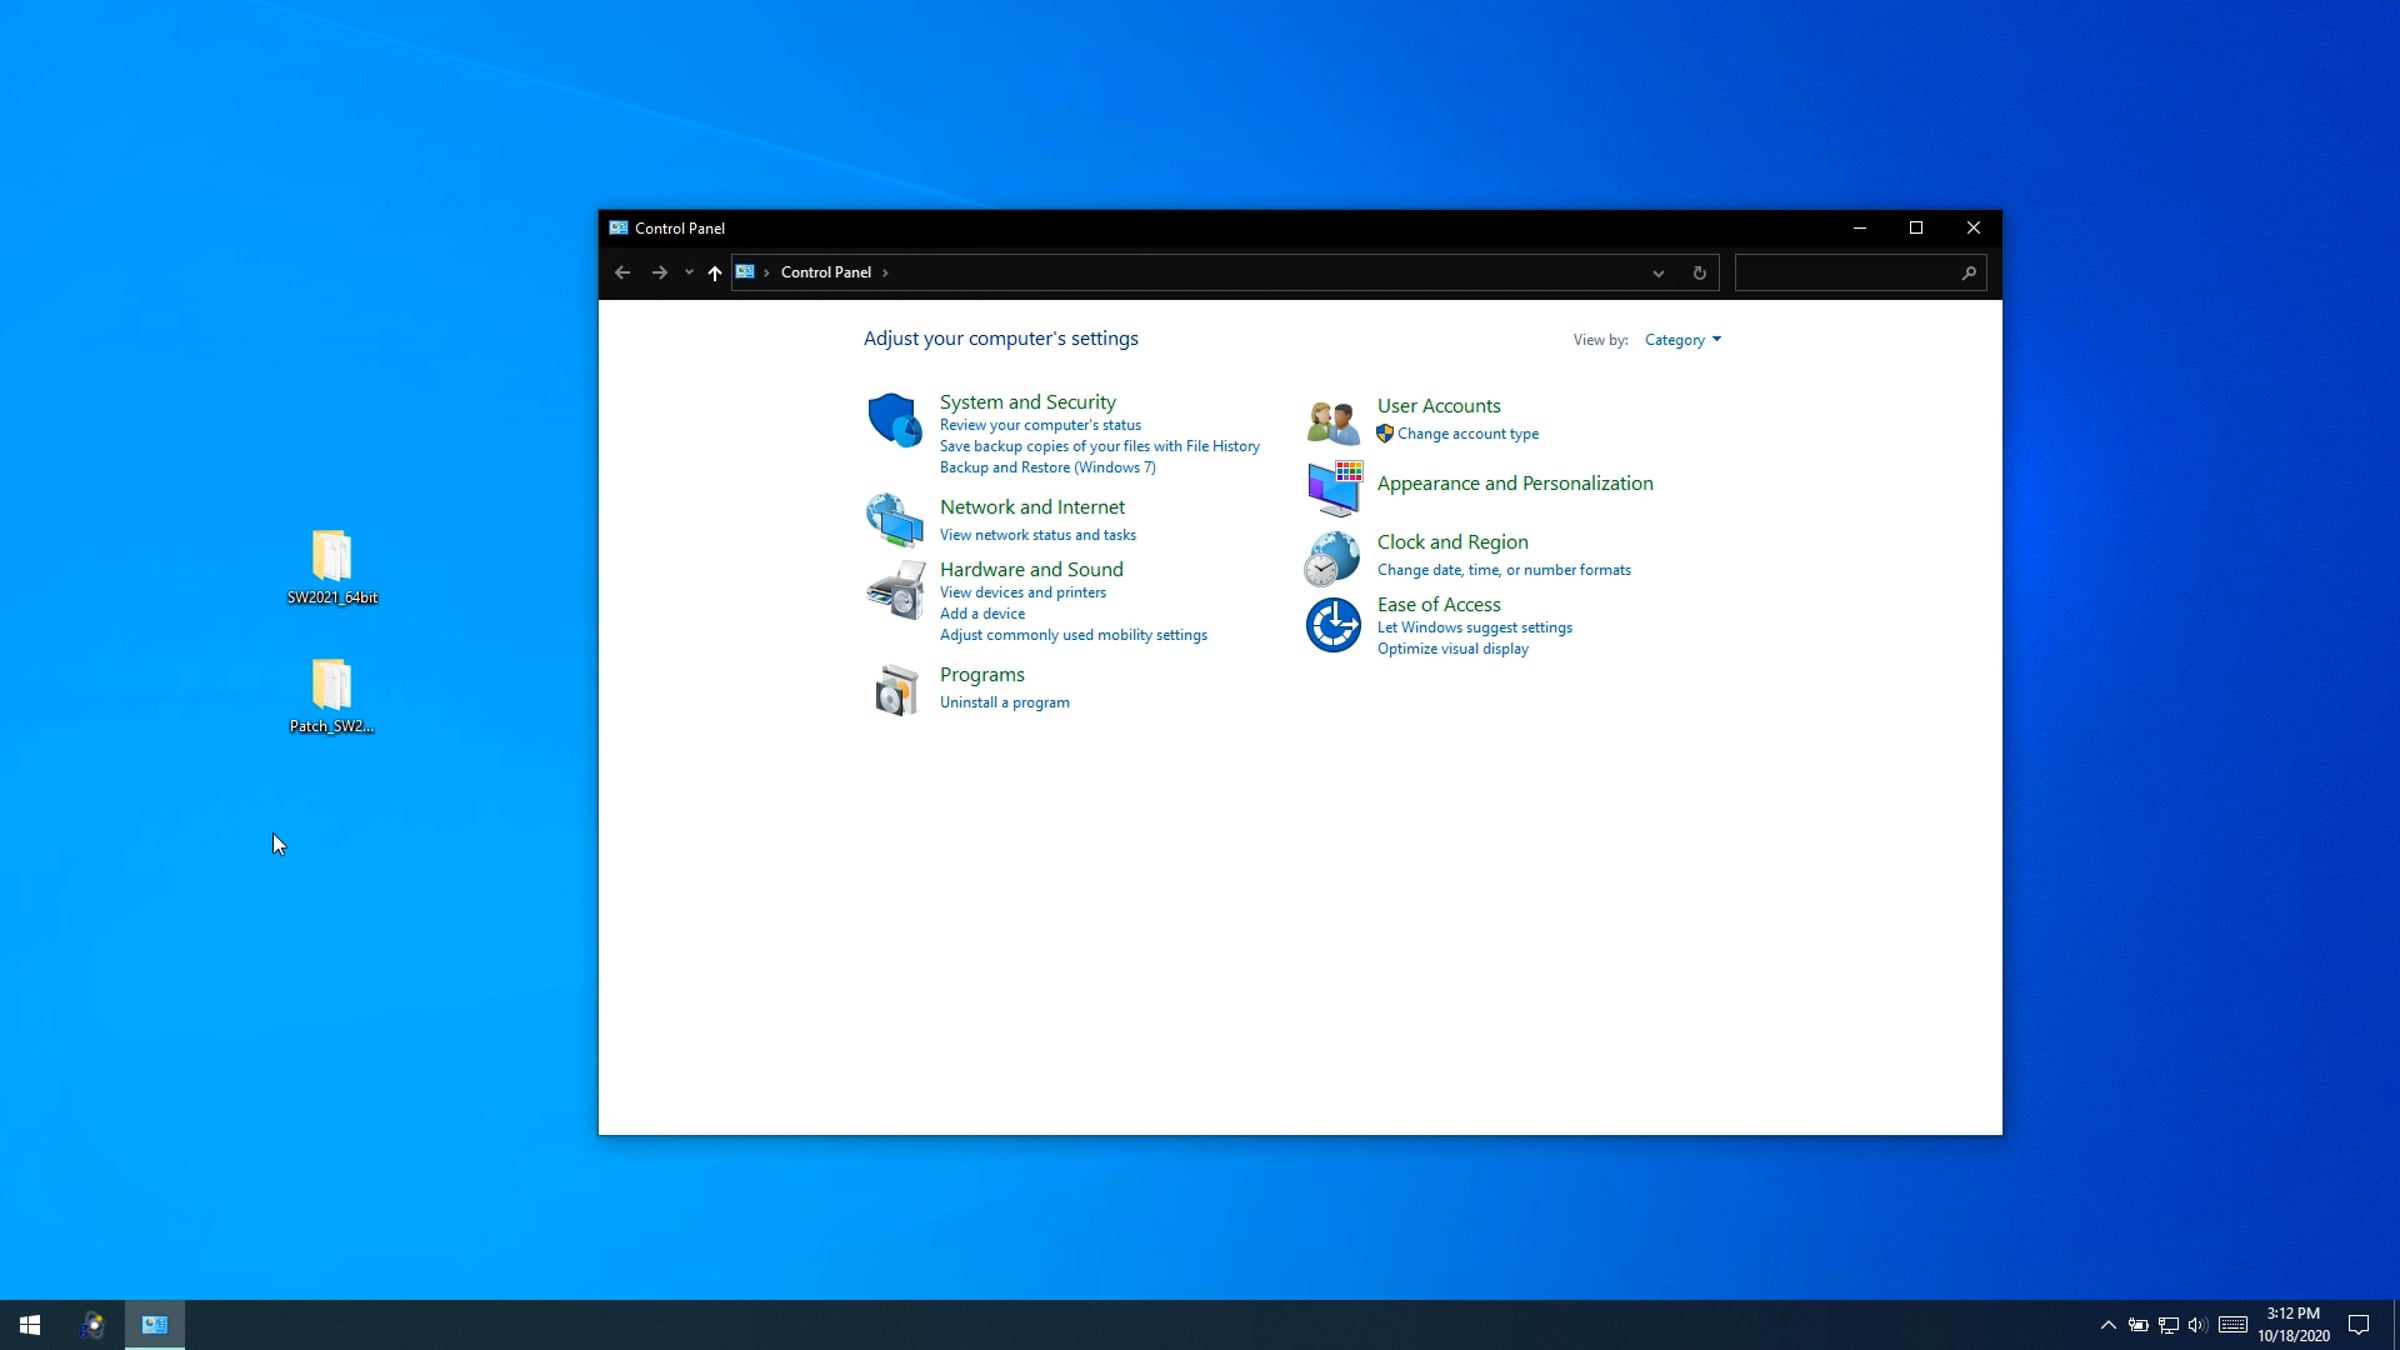Open Appearance and Personalization monitor icon
Screen dimensions: 2400x1350
pos(1334,488)
